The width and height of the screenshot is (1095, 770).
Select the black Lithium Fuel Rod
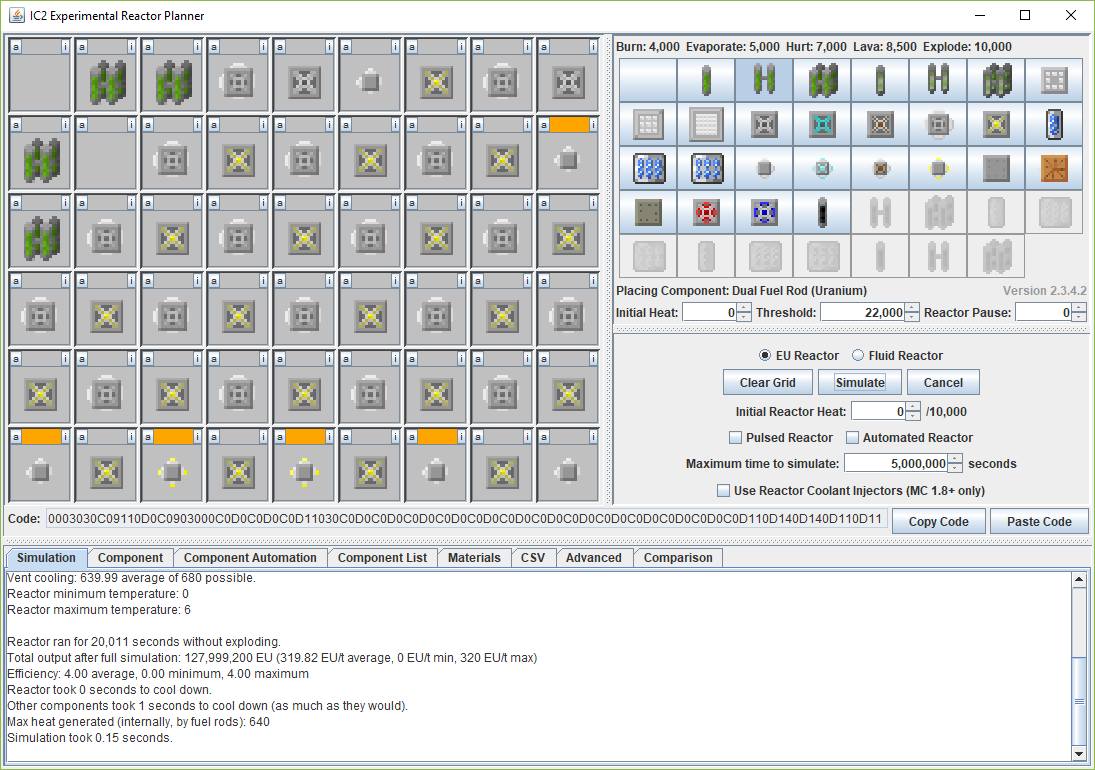[823, 212]
